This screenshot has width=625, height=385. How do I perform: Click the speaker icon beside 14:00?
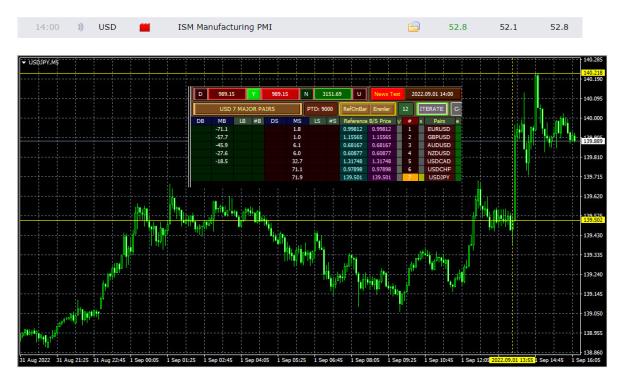(81, 27)
